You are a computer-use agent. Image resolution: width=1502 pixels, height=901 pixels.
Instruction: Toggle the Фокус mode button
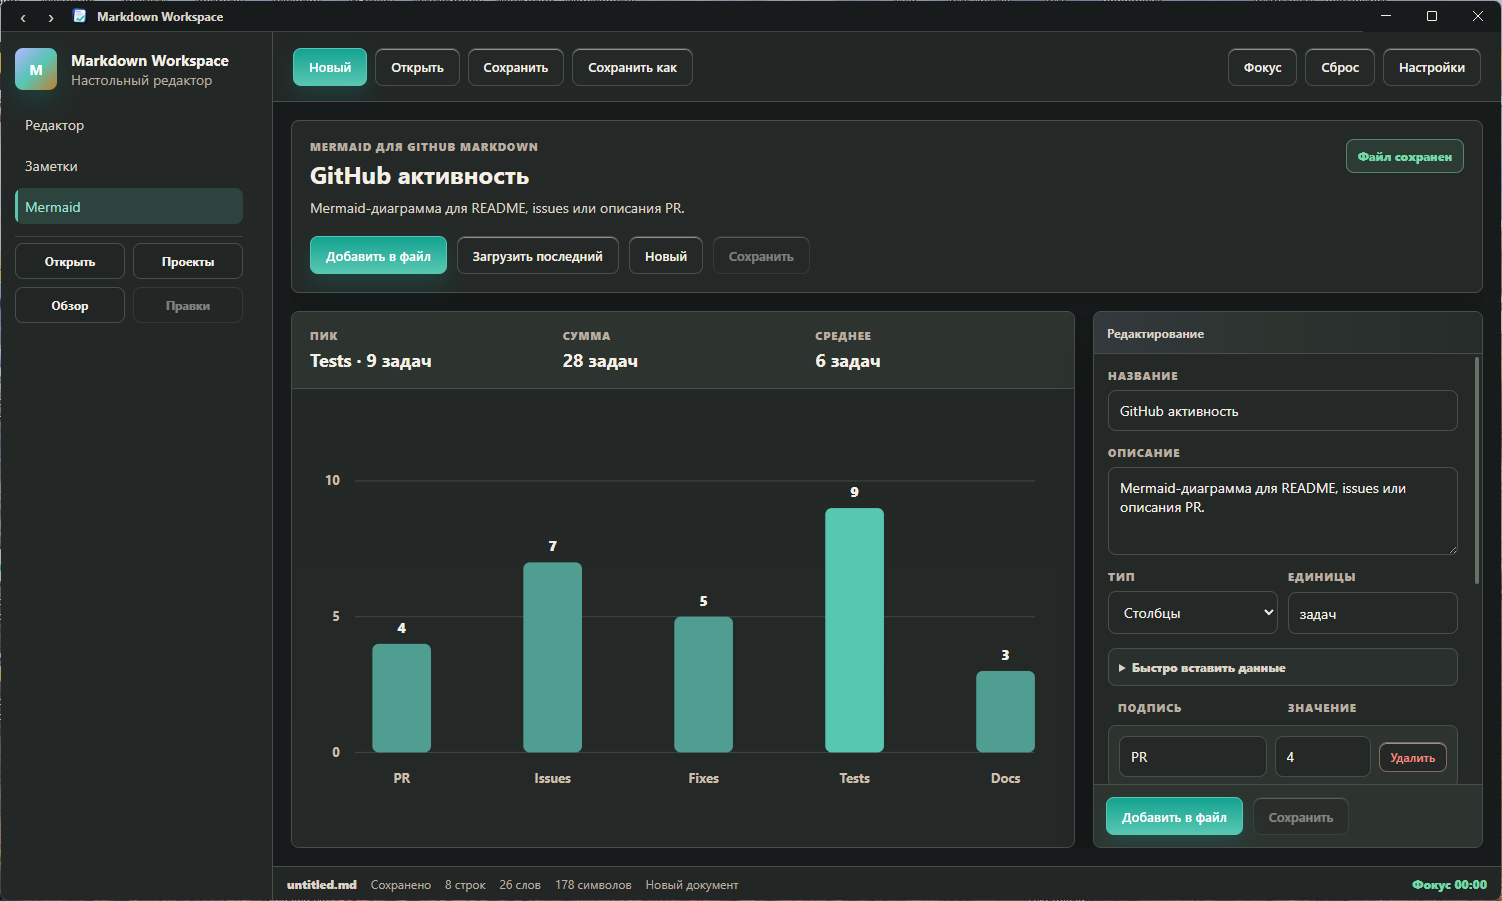point(1262,67)
